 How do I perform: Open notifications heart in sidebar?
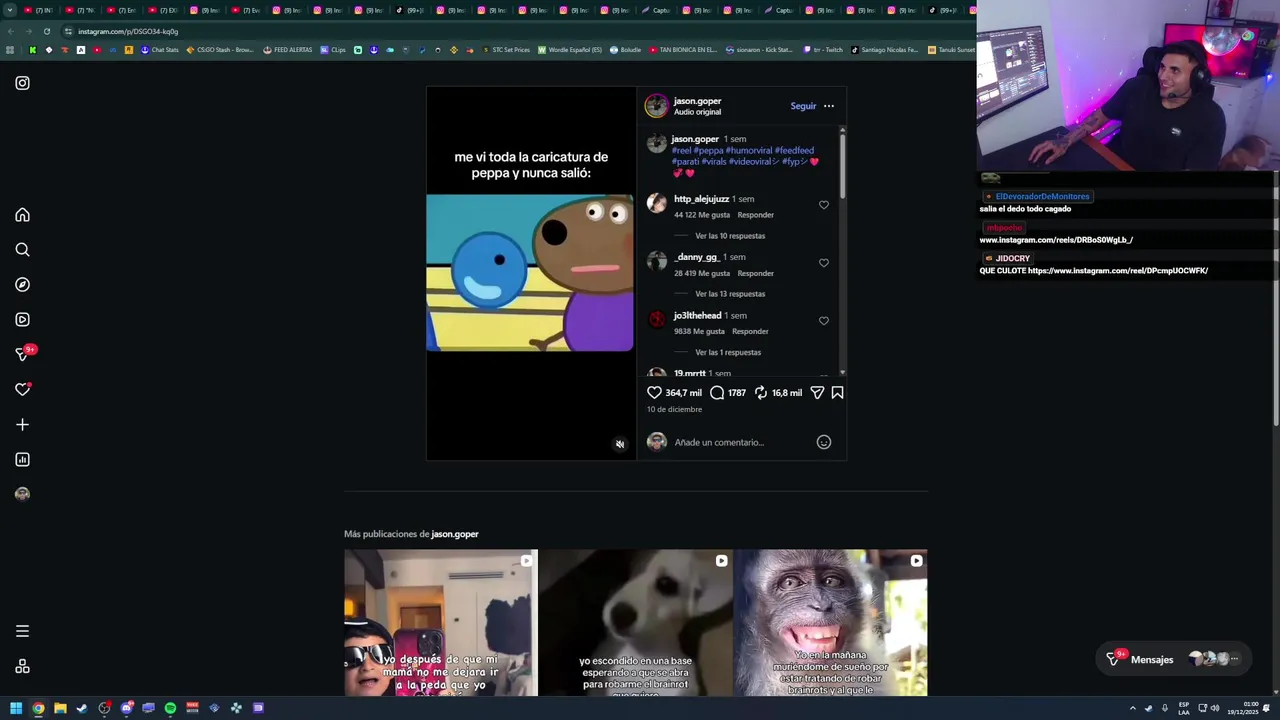[x=22, y=390]
